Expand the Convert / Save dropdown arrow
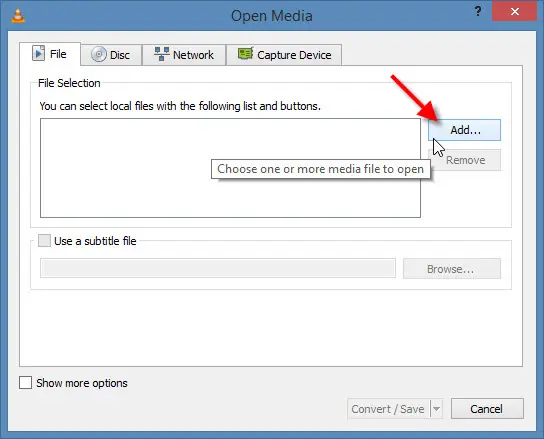The height and width of the screenshot is (439, 544). tap(436, 409)
